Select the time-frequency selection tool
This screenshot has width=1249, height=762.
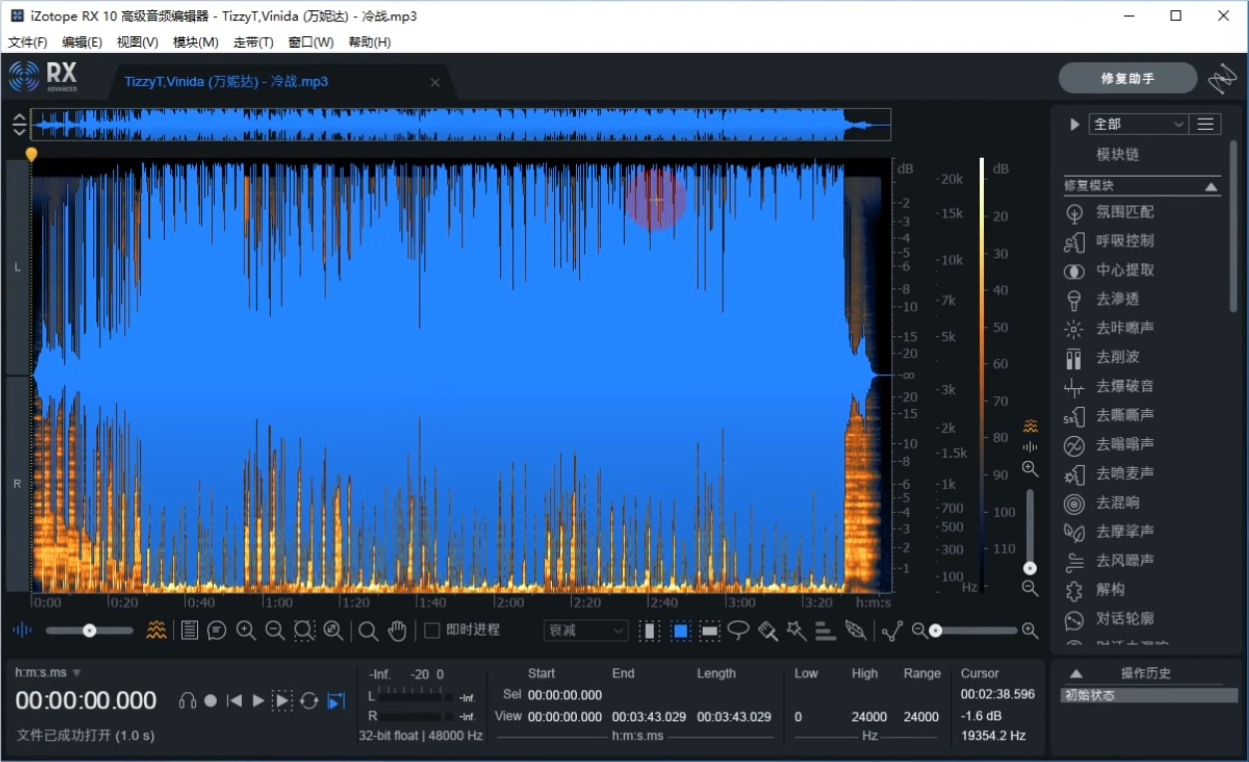(681, 630)
